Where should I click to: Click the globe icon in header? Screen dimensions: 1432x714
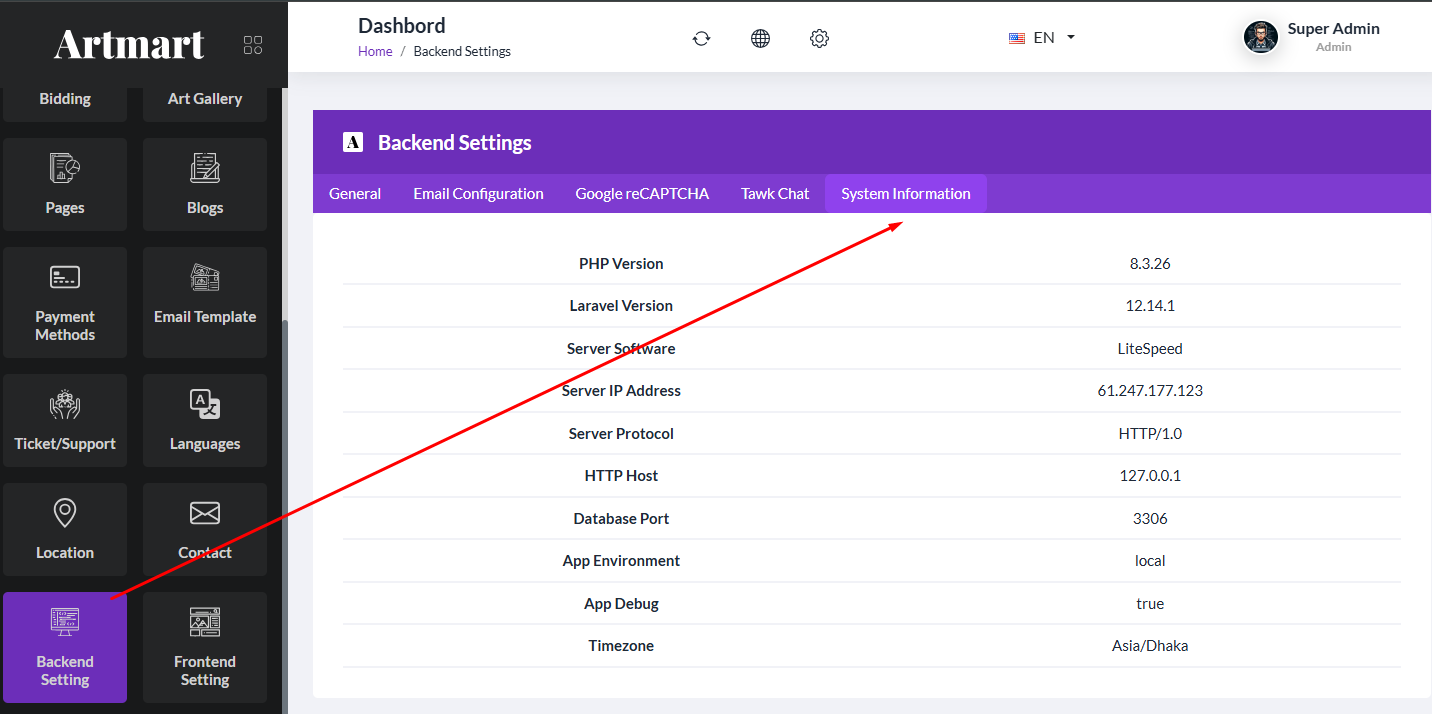[x=760, y=38]
